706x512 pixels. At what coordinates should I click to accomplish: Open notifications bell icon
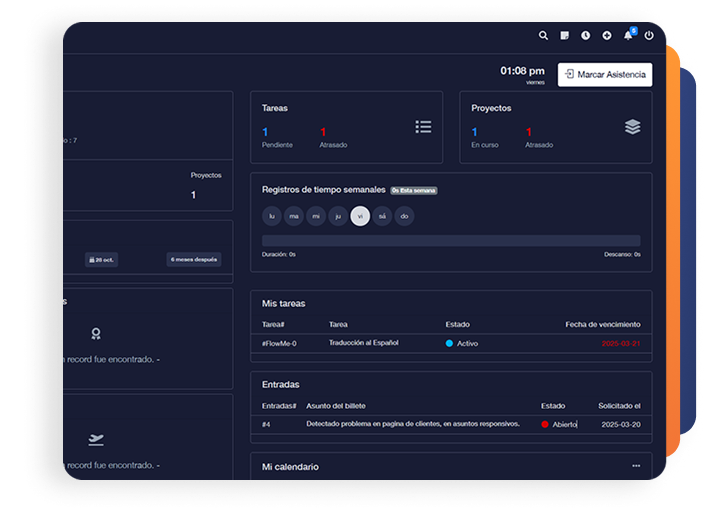[x=628, y=36]
